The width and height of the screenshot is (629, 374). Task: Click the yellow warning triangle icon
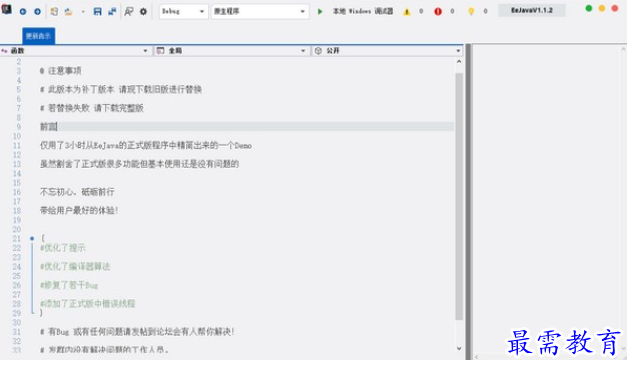407,12
